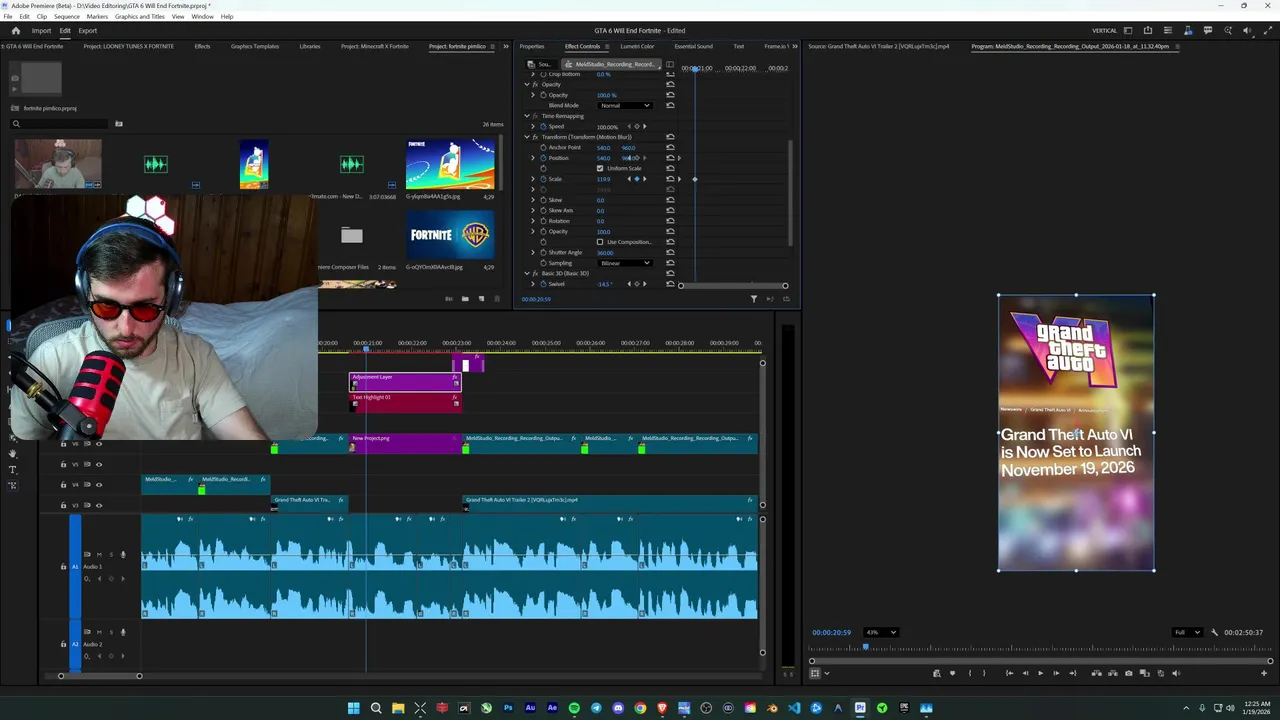This screenshot has width=1280, height=720.
Task: Go to the next Swivel keyframe
Action: pyautogui.click(x=644, y=284)
